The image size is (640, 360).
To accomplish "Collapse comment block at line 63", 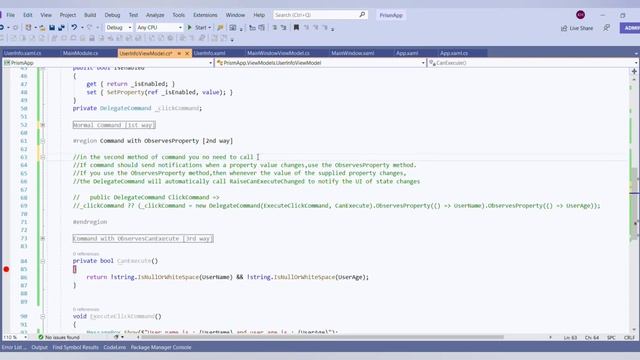I will click(x=42, y=157).
